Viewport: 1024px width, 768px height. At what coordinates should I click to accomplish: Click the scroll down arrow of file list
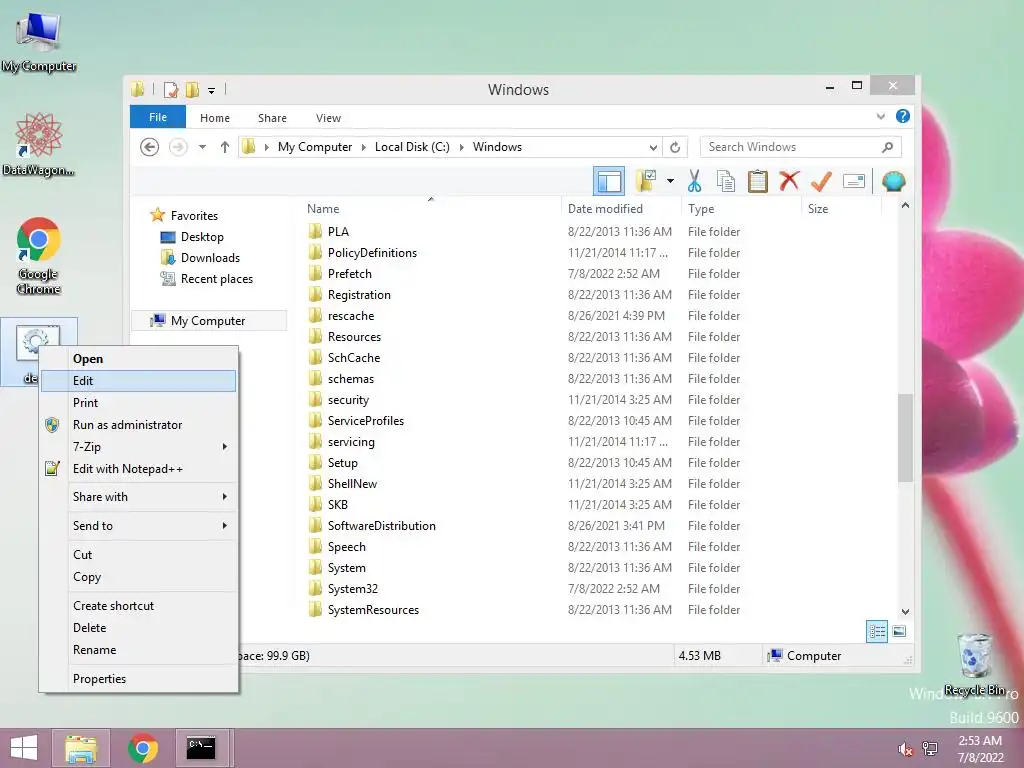[x=905, y=612]
